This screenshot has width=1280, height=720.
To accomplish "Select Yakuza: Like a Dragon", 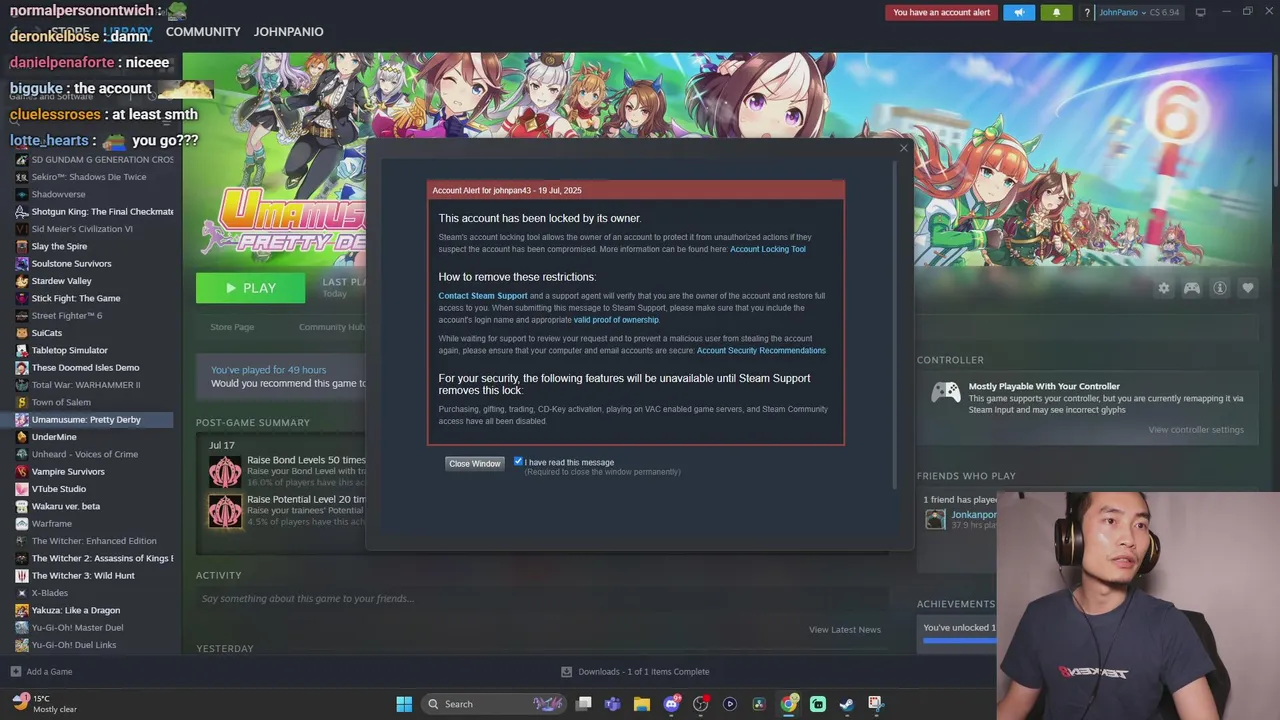I will coord(76,610).
